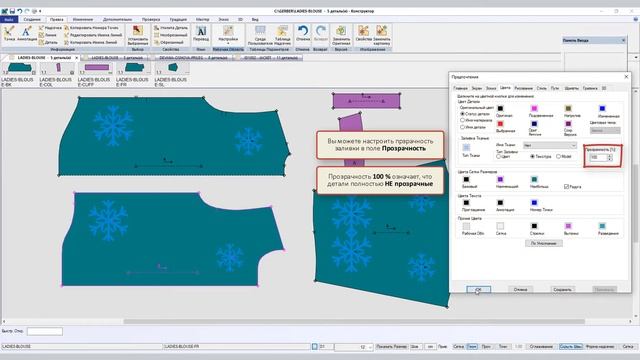Open the Настройки dropdown in ribbon
The image size is (640, 360).
point(228,34)
